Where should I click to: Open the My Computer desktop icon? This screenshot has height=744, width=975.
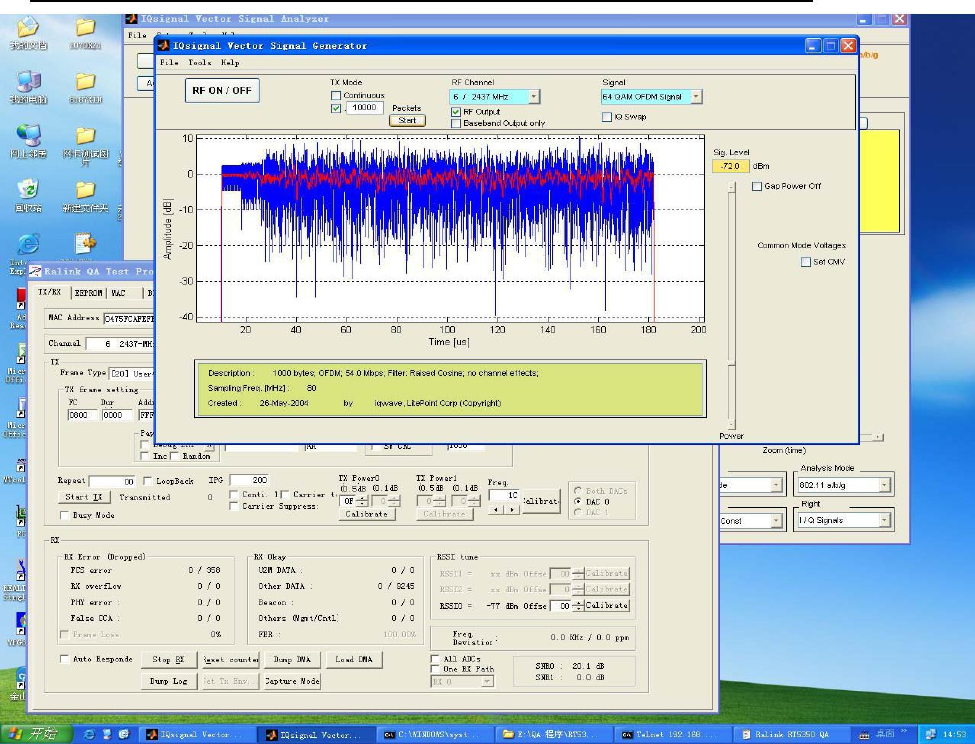tap(28, 82)
